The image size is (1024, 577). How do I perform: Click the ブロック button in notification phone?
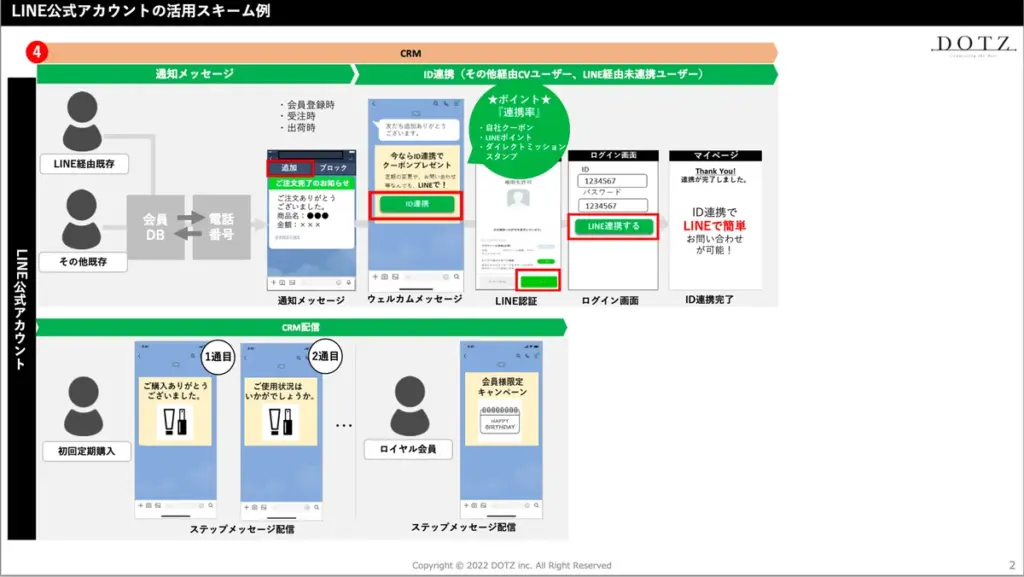(334, 168)
